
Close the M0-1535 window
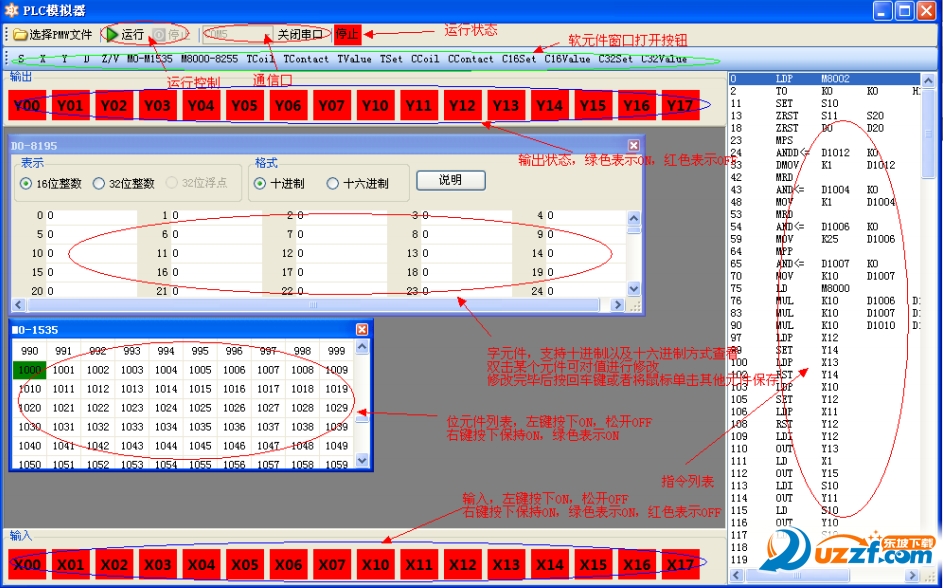tap(362, 329)
